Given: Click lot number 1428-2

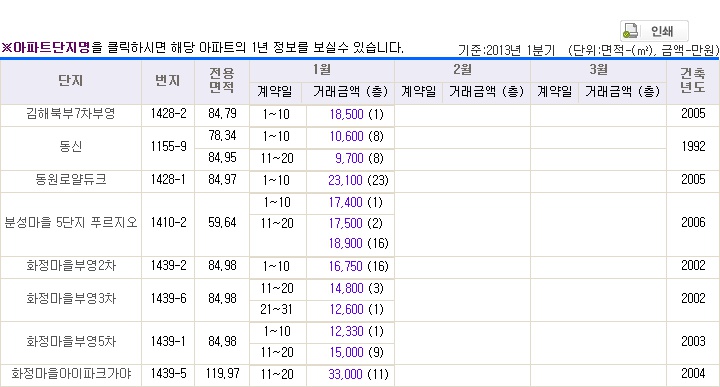Looking at the screenshot, I should click(169, 114).
